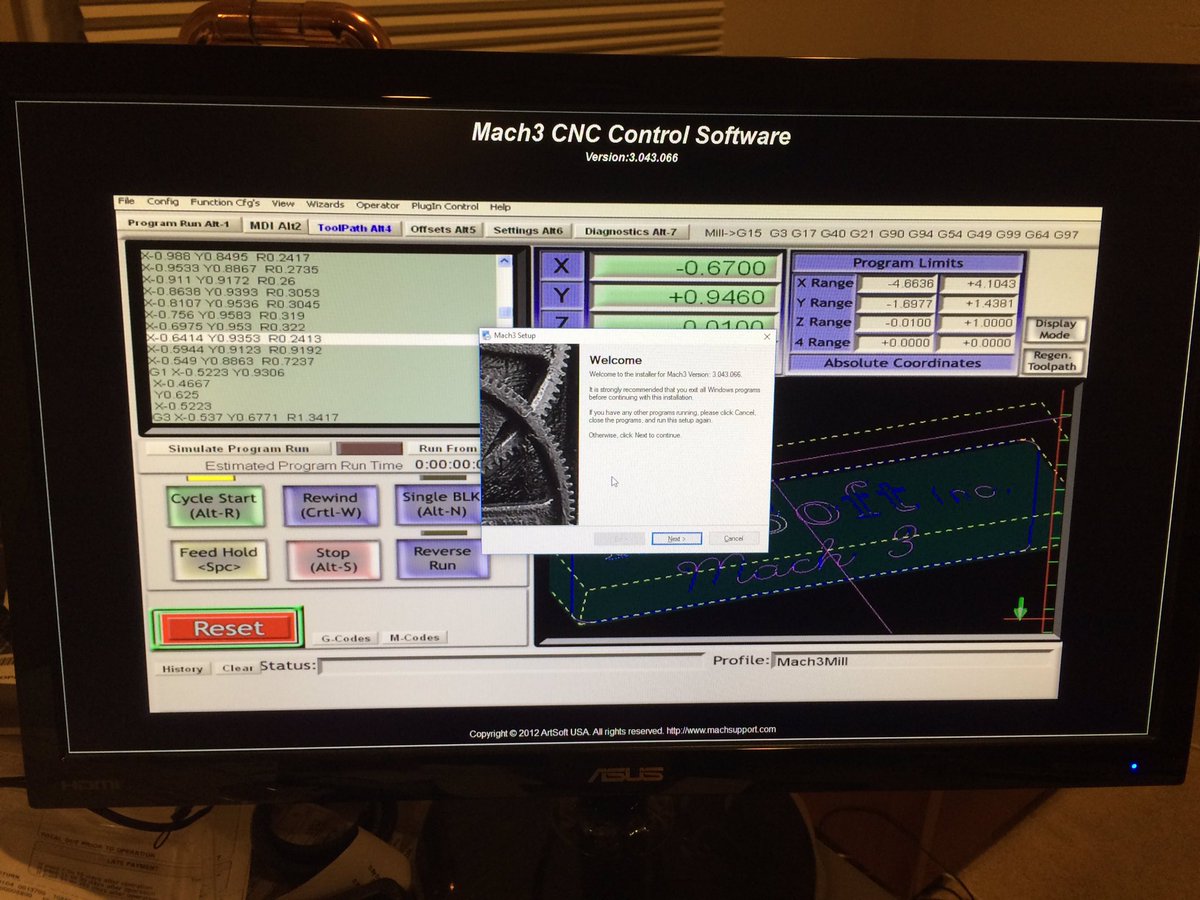Screen dimensions: 1200x900
Task: Click Rewind (Ctrl-W)
Action: point(330,506)
